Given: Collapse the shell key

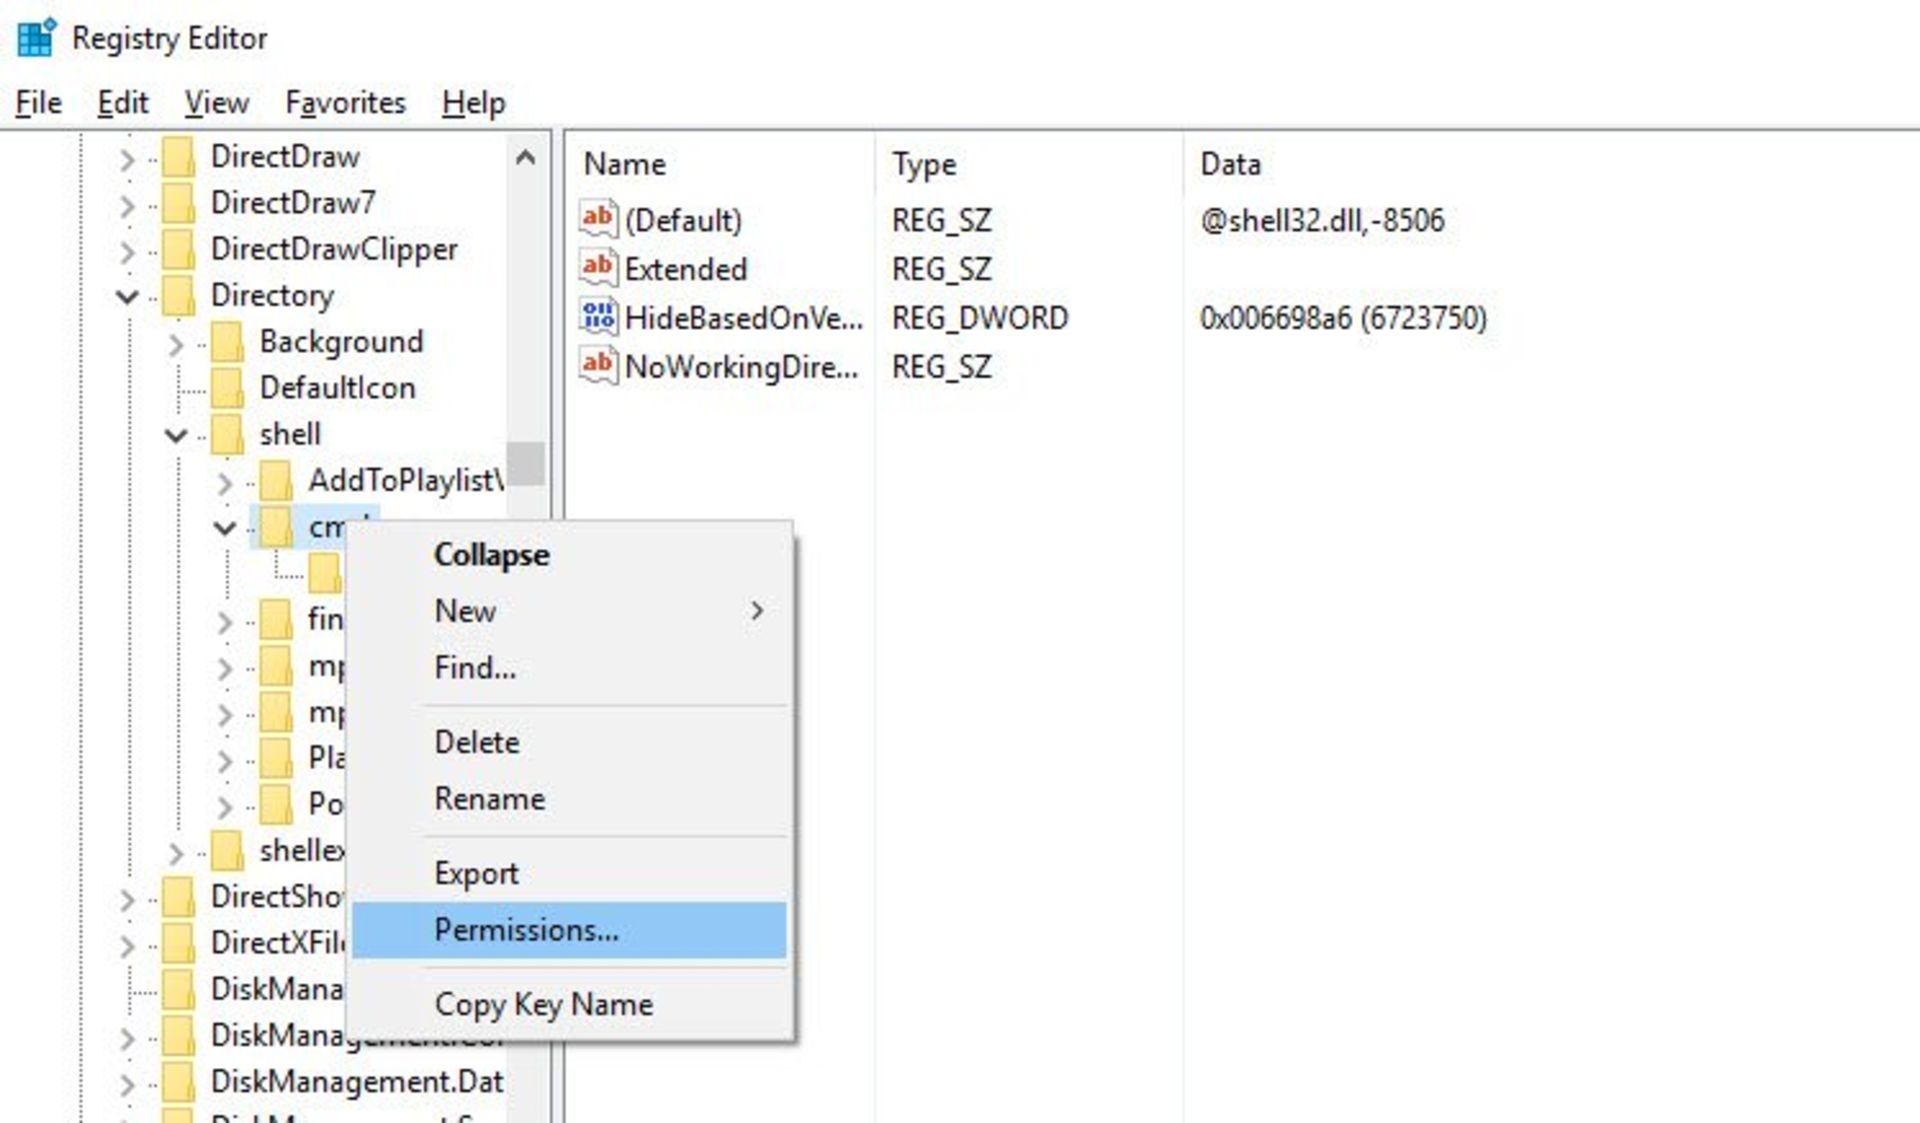Looking at the screenshot, I should tap(176, 435).
